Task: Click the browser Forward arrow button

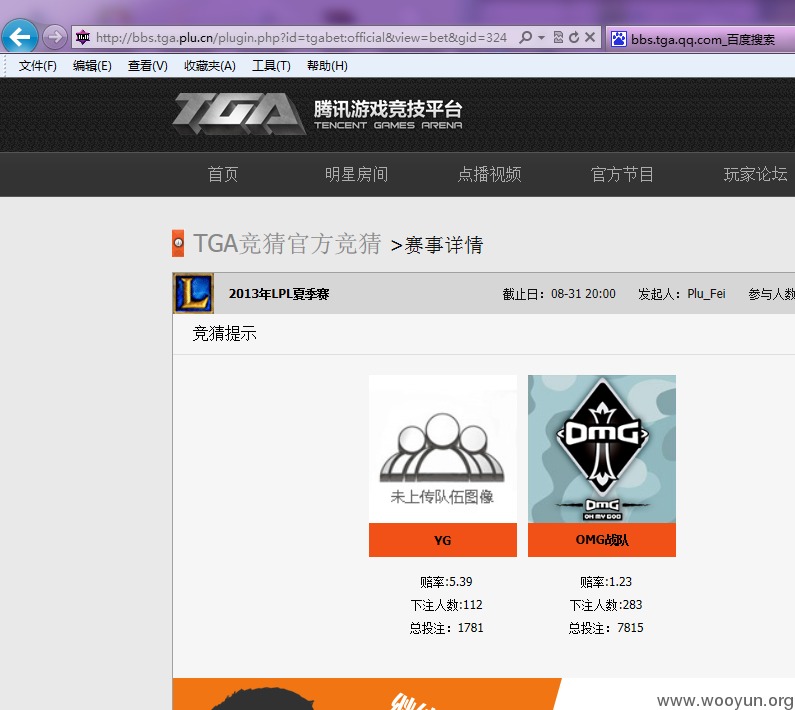Action: [54, 37]
